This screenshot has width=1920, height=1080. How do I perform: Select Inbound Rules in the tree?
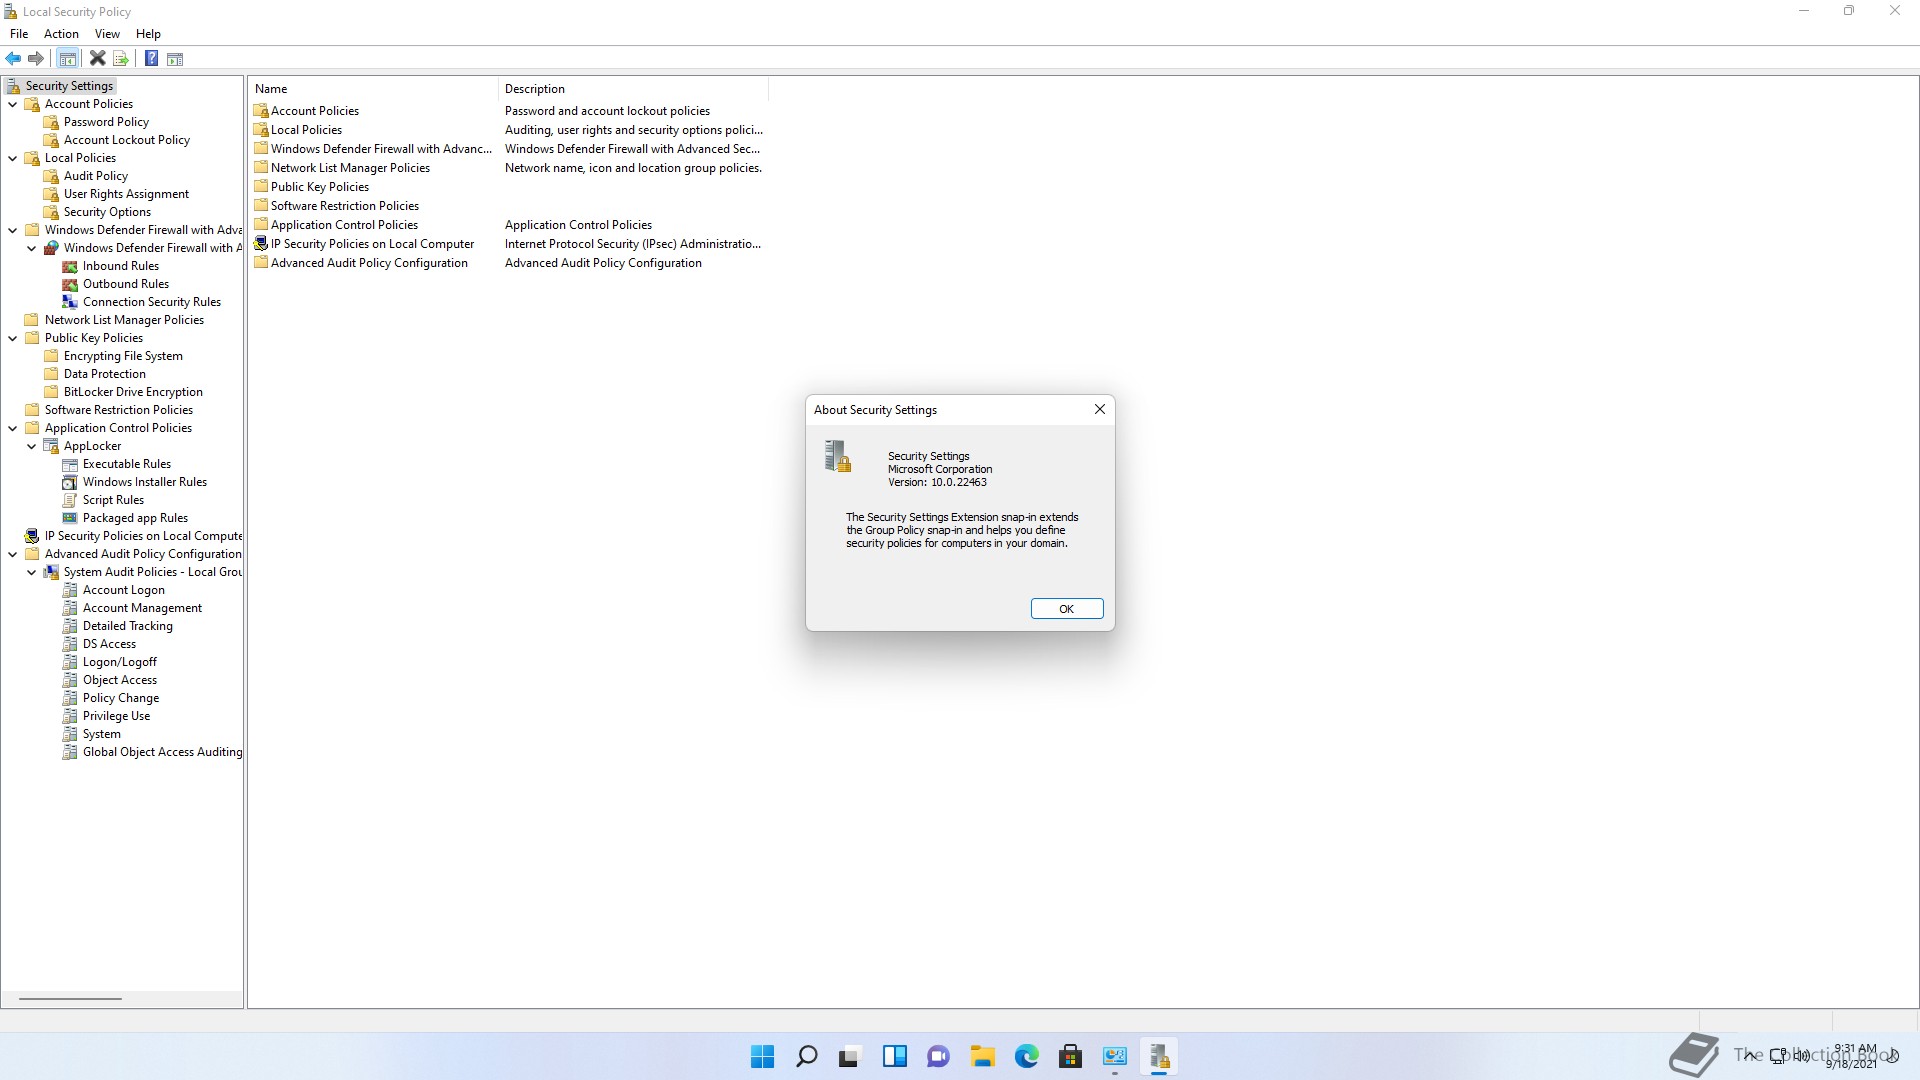pyautogui.click(x=120, y=266)
